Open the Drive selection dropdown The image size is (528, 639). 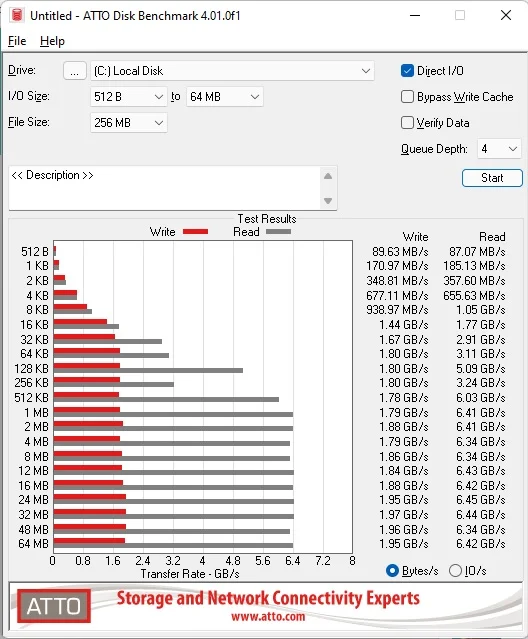pyautogui.click(x=232, y=71)
